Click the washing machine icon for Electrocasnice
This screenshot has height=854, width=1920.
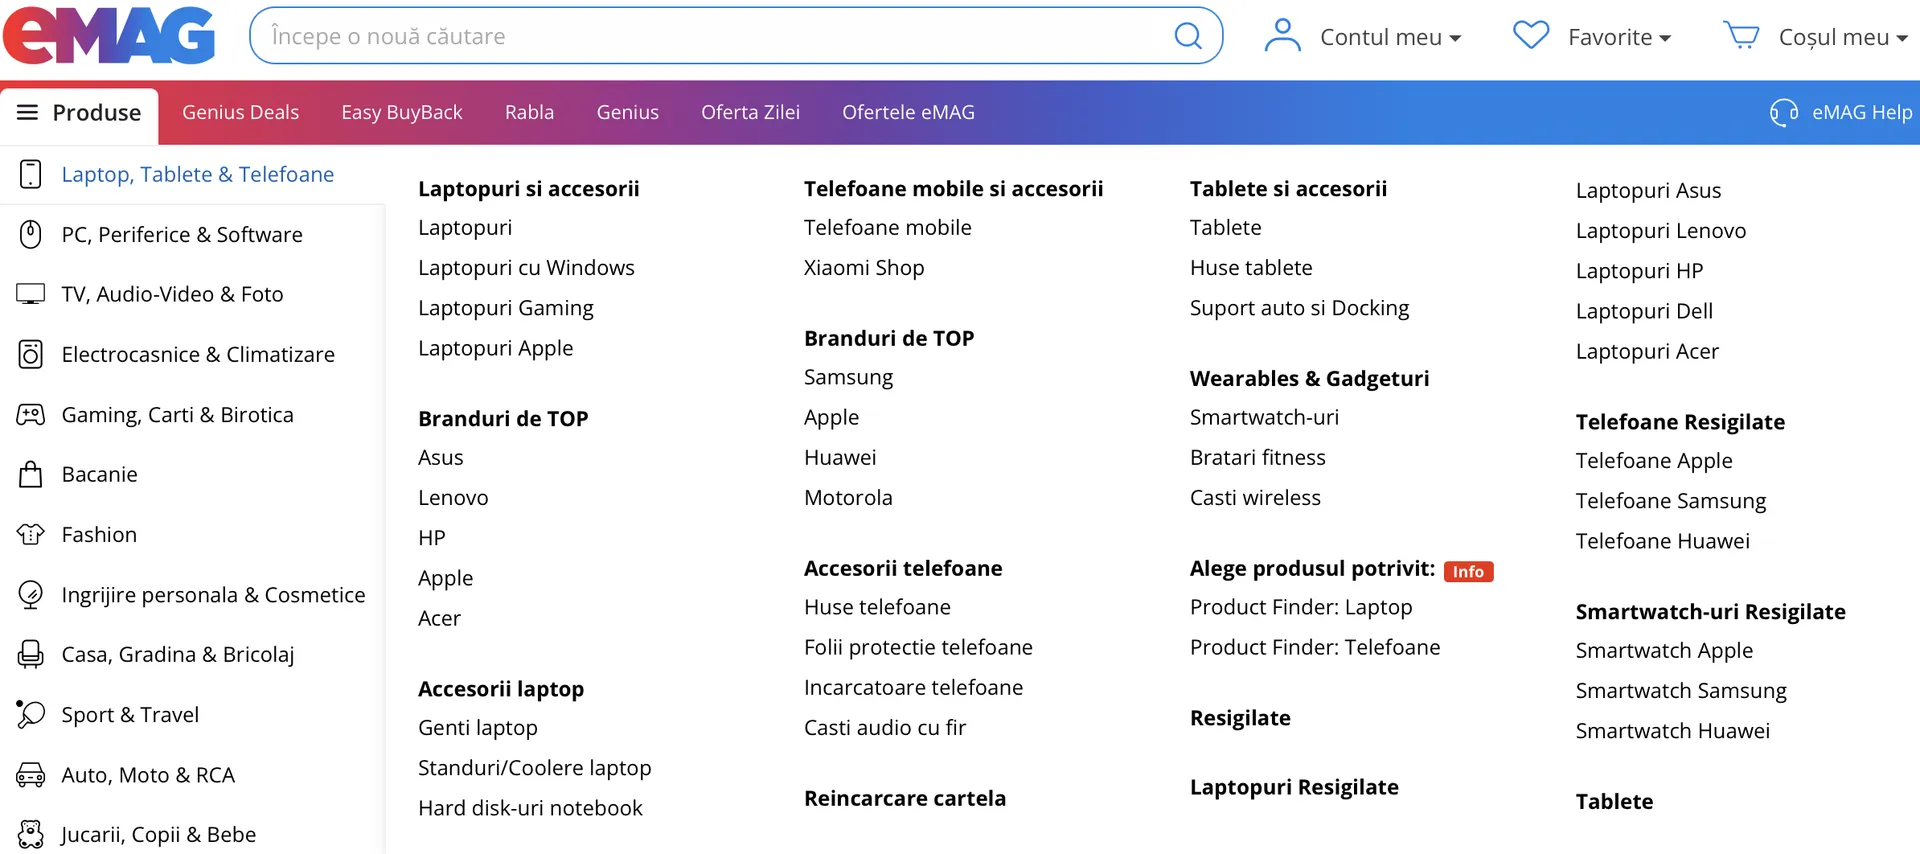pos(31,354)
